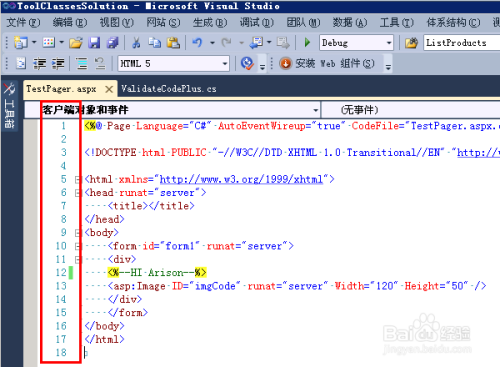The width and height of the screenshot is (500, 367).
Task: Click the Decrease Indent icon
Action: click(40, 63)
